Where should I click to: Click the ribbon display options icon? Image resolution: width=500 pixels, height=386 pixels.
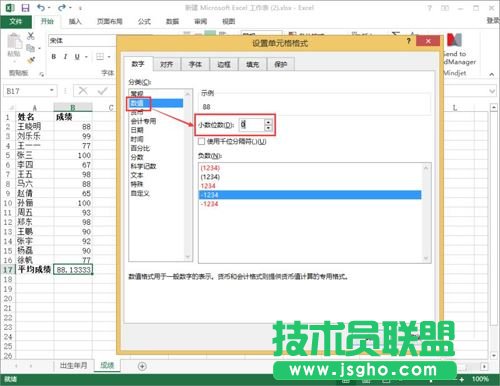(445, 8)
